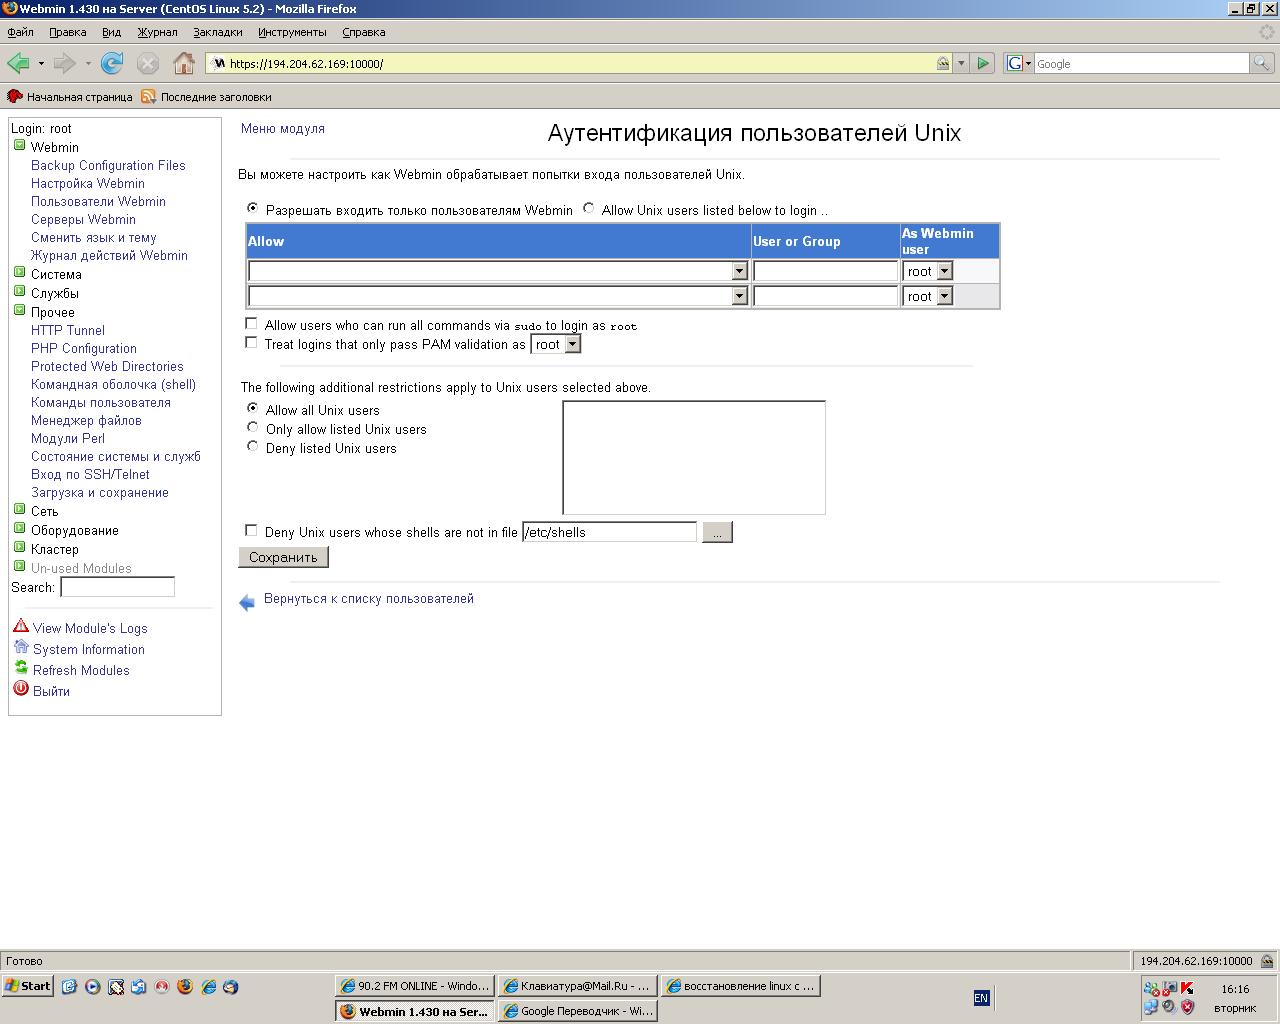Click the EN language indicator in the taskbar
The image size is (1280, 1024).
[981, 998]
